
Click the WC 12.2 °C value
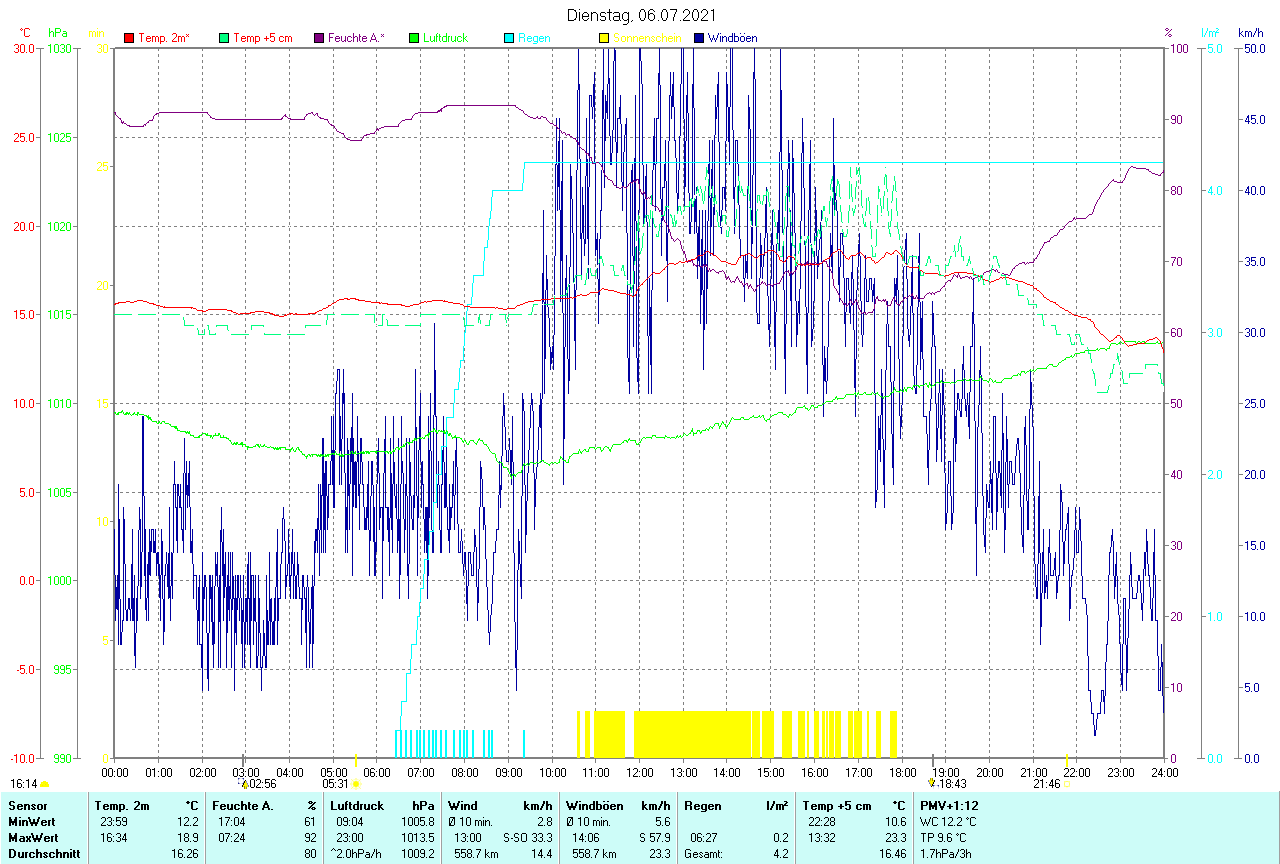pyautogui.click(x=948, y=822)
